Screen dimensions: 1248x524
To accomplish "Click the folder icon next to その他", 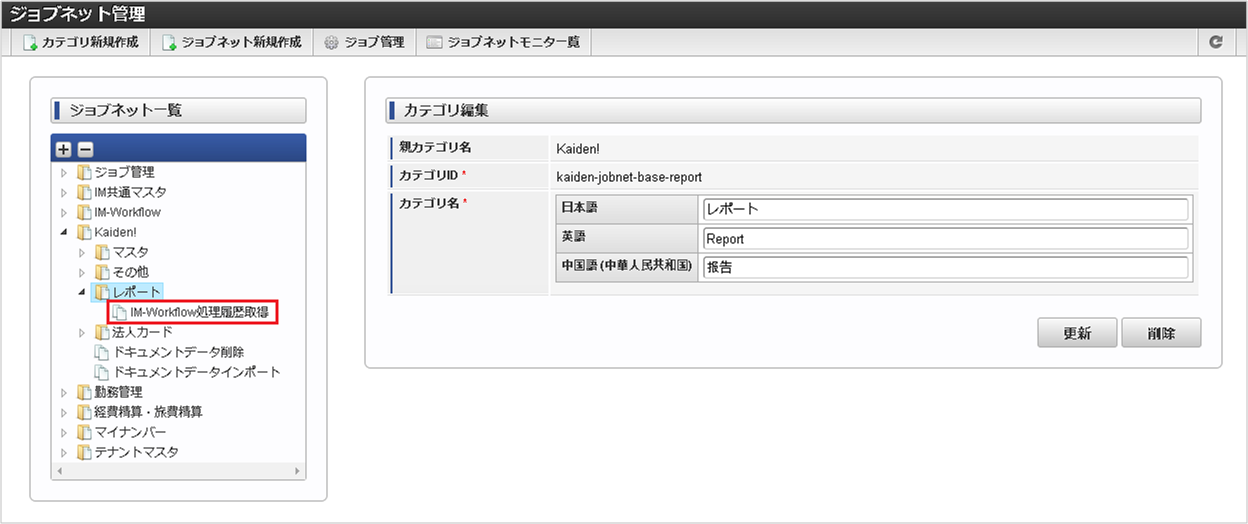I will coord(102,272).
